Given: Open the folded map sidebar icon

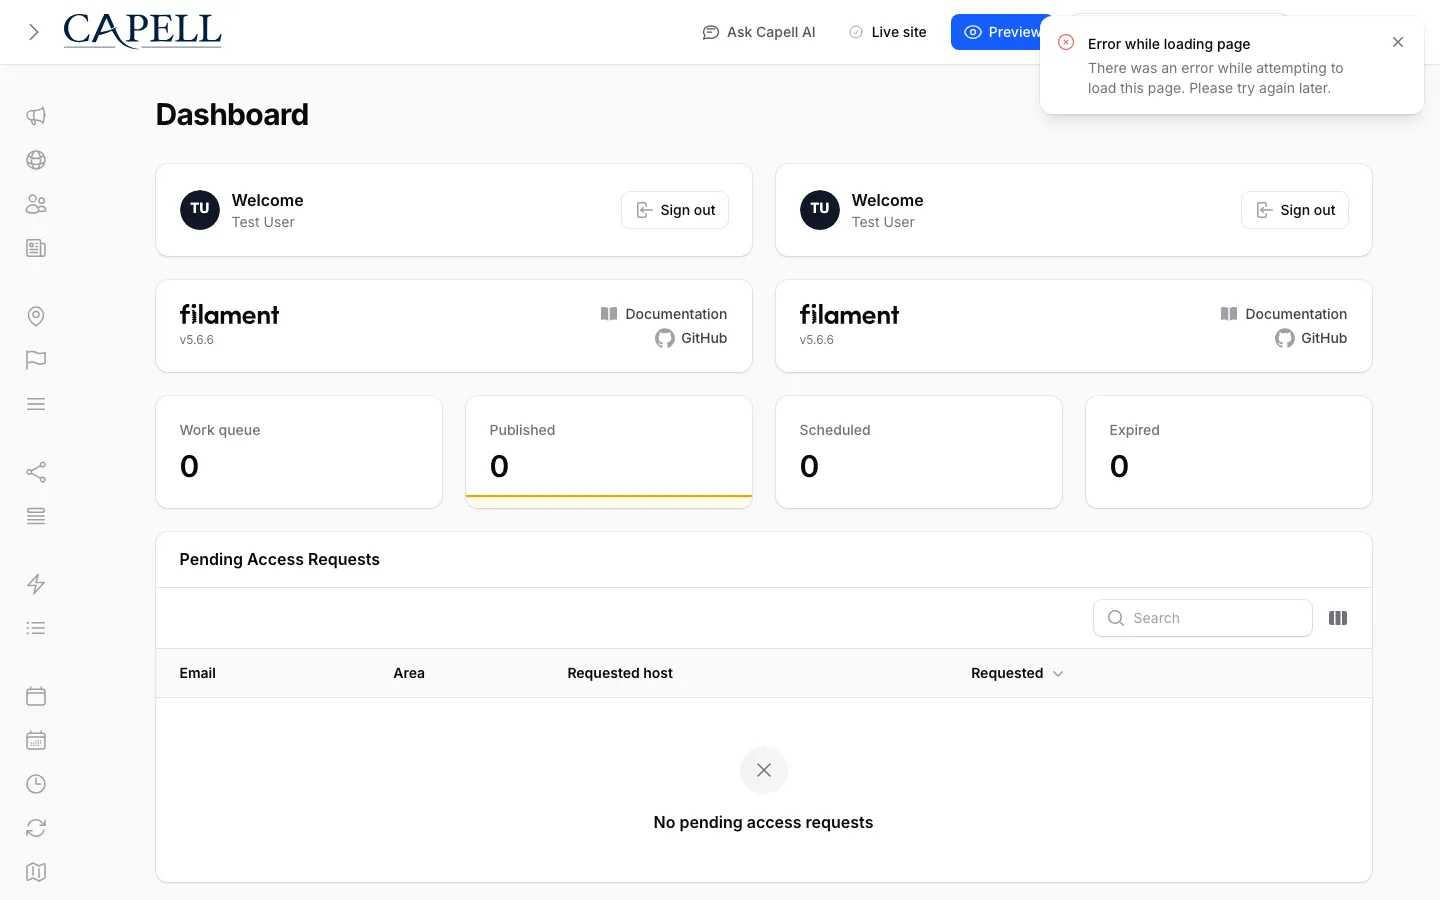Looking at the screenshot, I should [36, 872].
